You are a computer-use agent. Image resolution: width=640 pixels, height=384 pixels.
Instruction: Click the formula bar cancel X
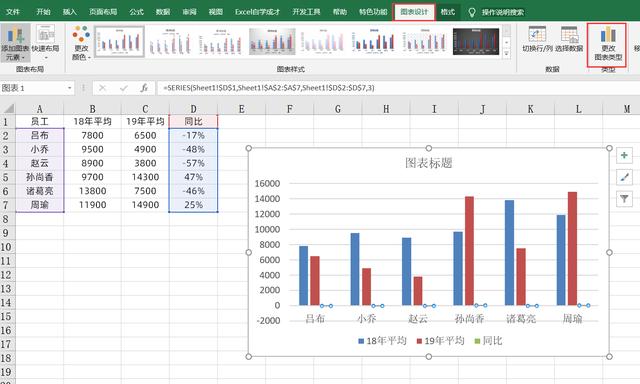coord(102,88)
